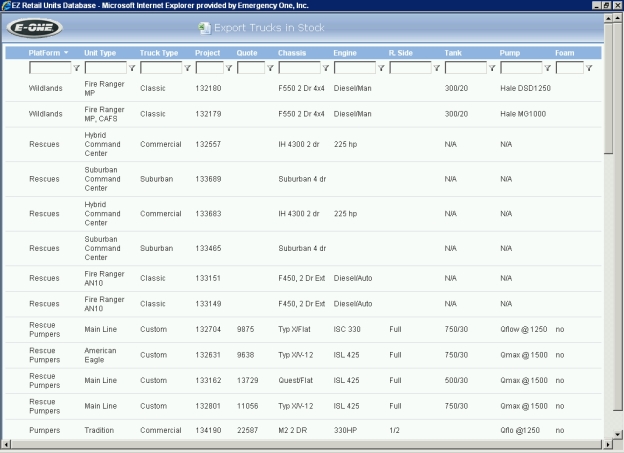This screenshot has width=624, height=453.
Task: Click Tradition unit type cell
Action: (99, 430)
